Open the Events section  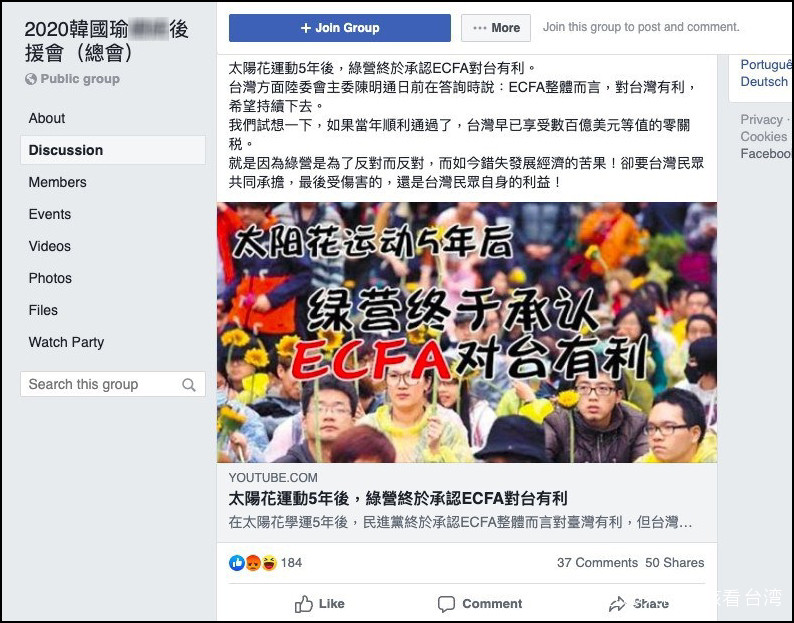pyautogui.click(x=50, y=214)
